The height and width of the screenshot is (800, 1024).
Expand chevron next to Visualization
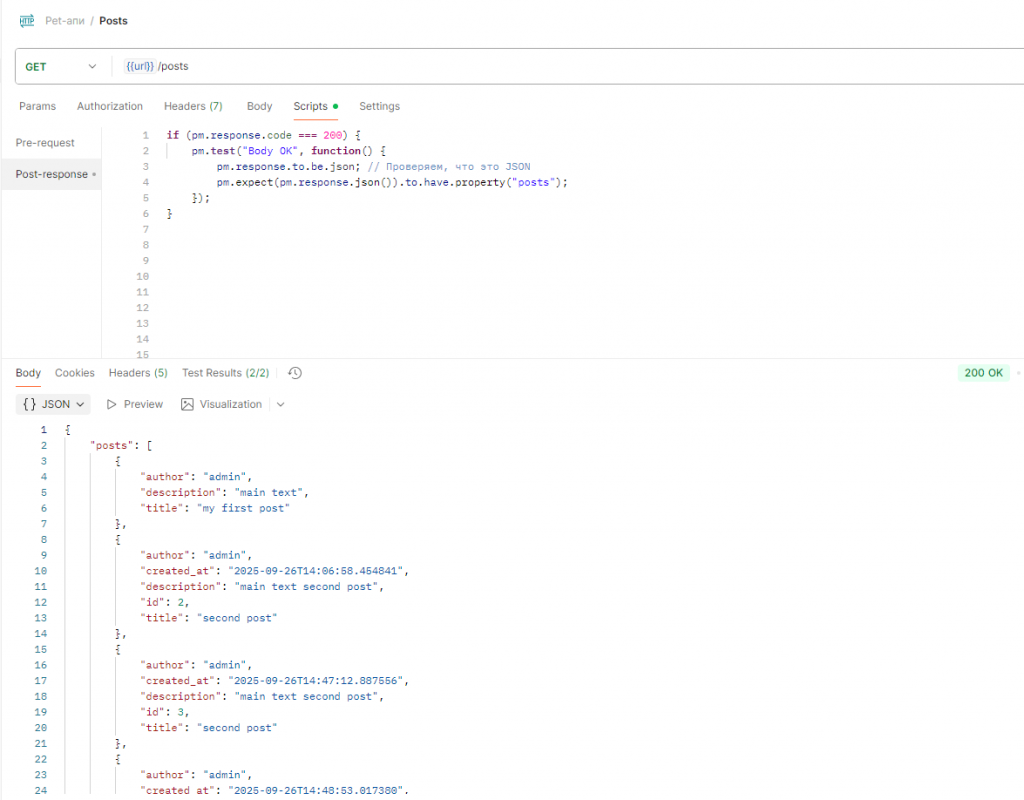[280, 404]
